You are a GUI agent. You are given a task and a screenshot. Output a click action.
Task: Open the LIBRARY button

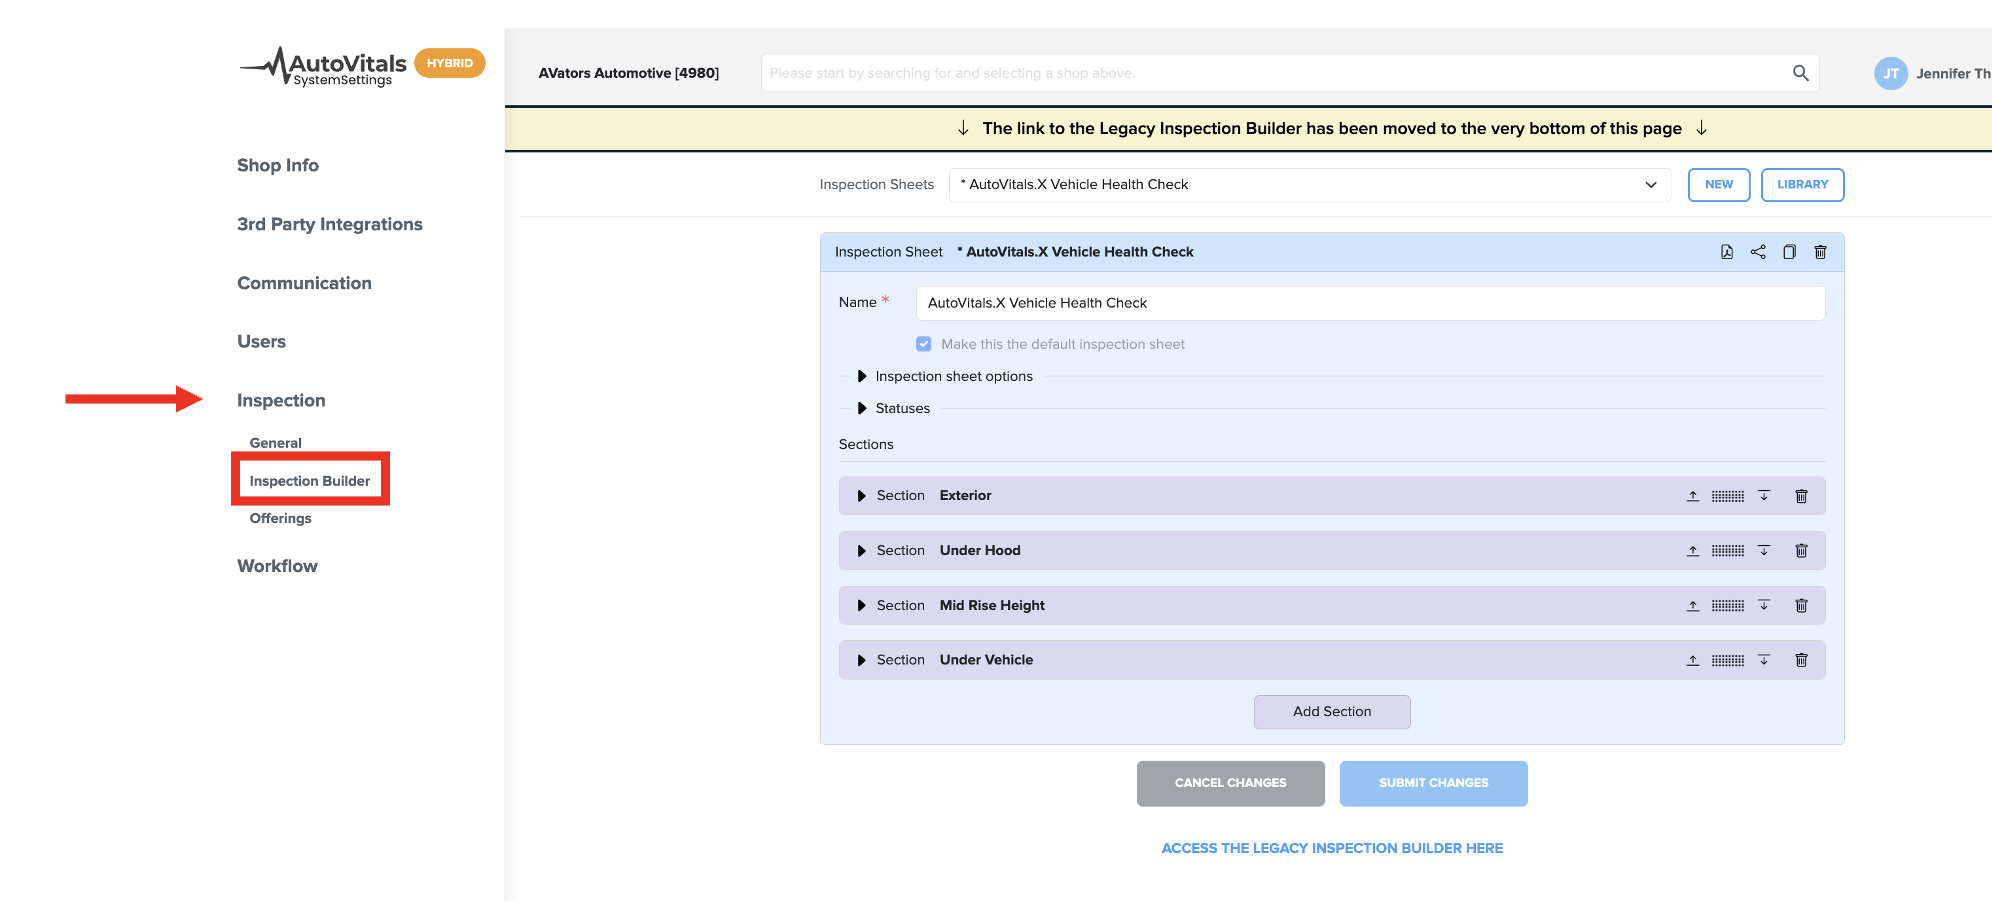coord(1802,185)
